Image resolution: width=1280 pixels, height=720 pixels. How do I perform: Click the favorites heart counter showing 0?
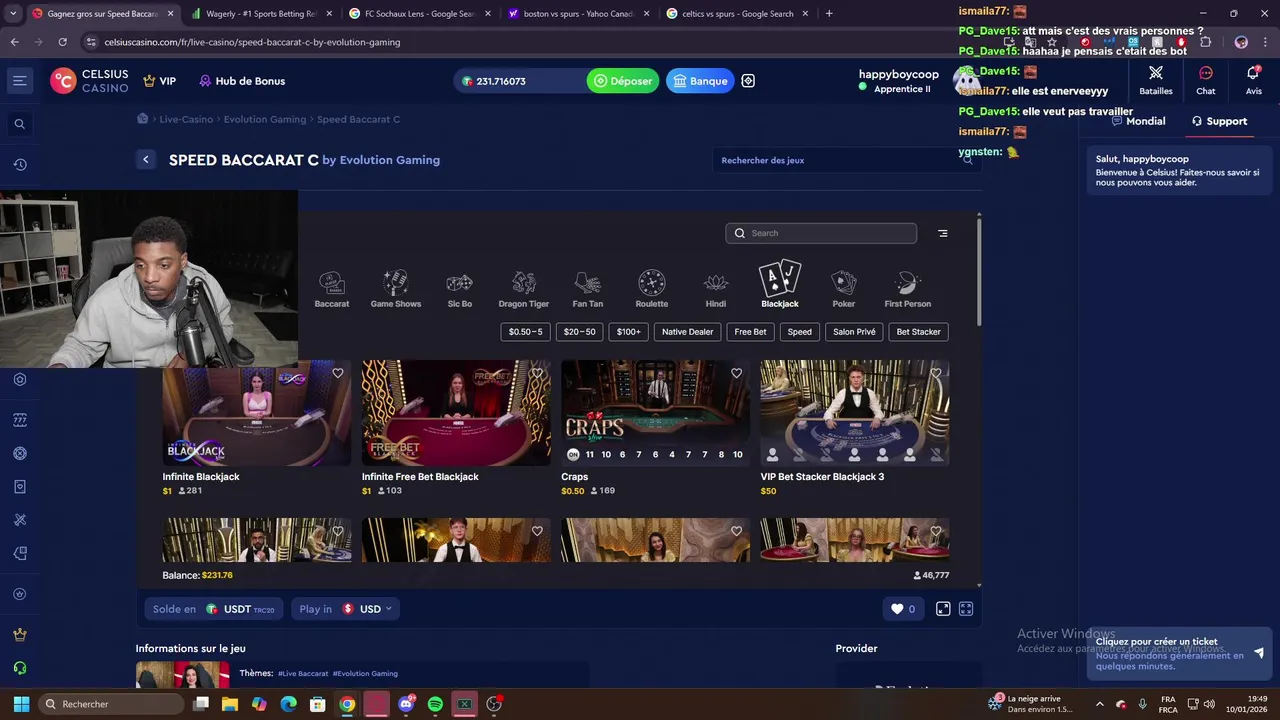point(903,609)
